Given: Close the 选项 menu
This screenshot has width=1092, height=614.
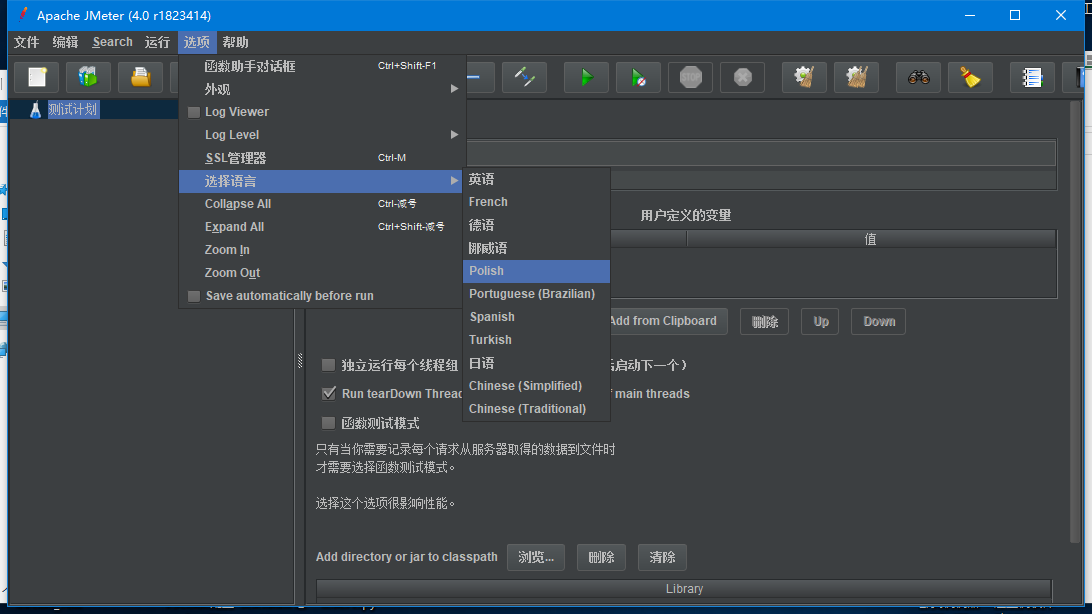Looking at the screenshot, I should (196, 42).
